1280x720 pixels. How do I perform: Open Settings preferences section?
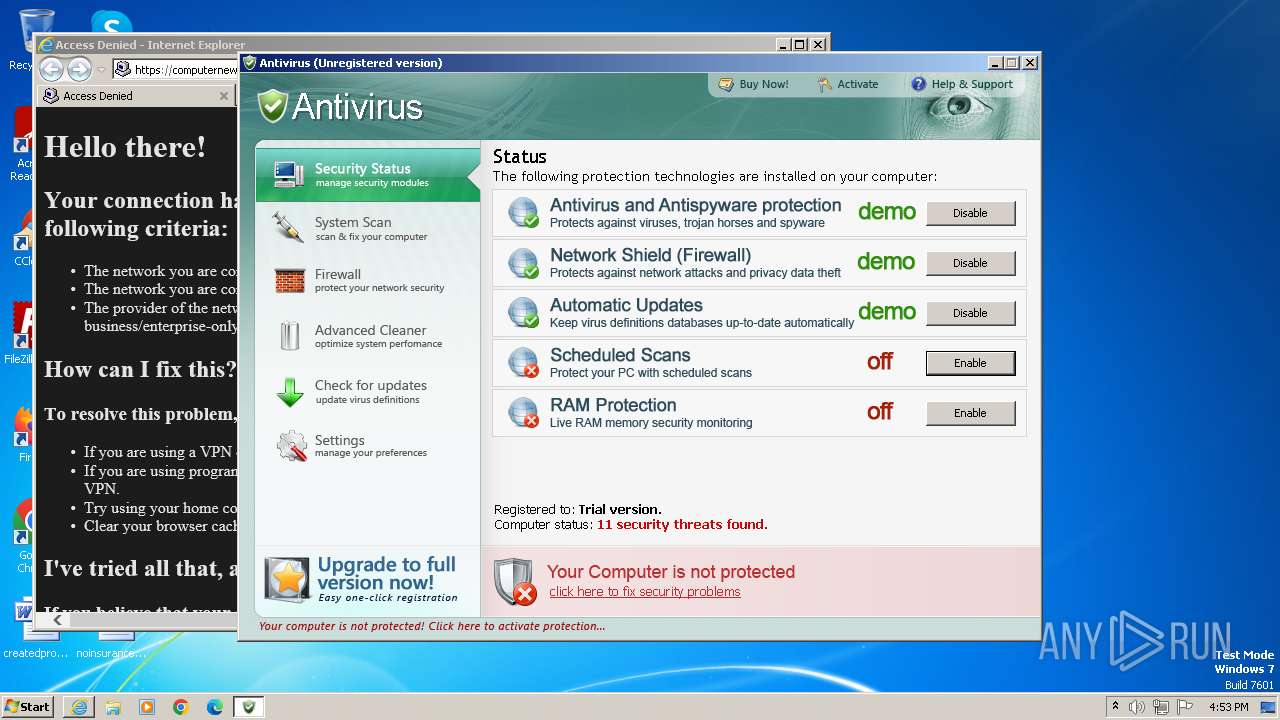[x=367, y=446]
